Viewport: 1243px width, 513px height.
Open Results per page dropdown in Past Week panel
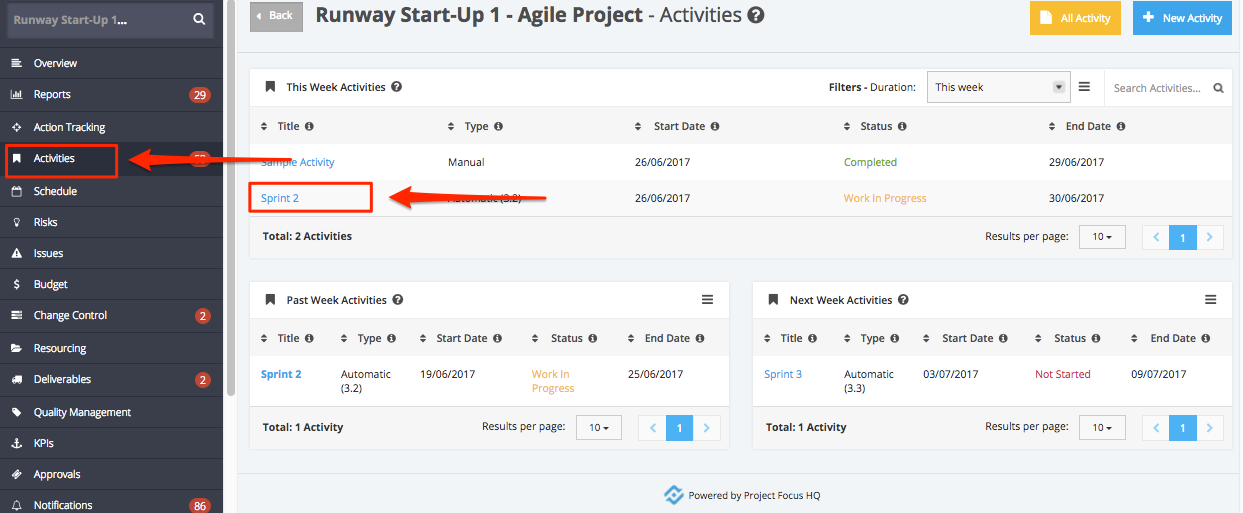[599, 427]
